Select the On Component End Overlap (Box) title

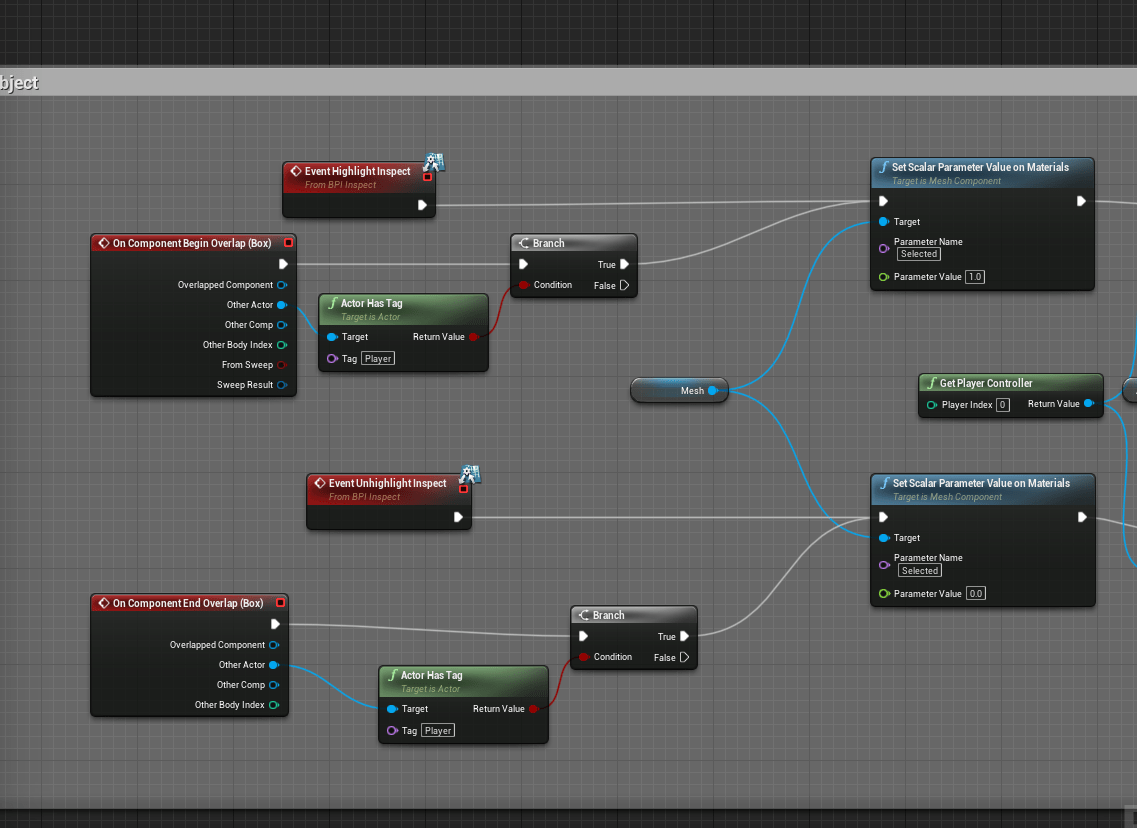[187, 603]
